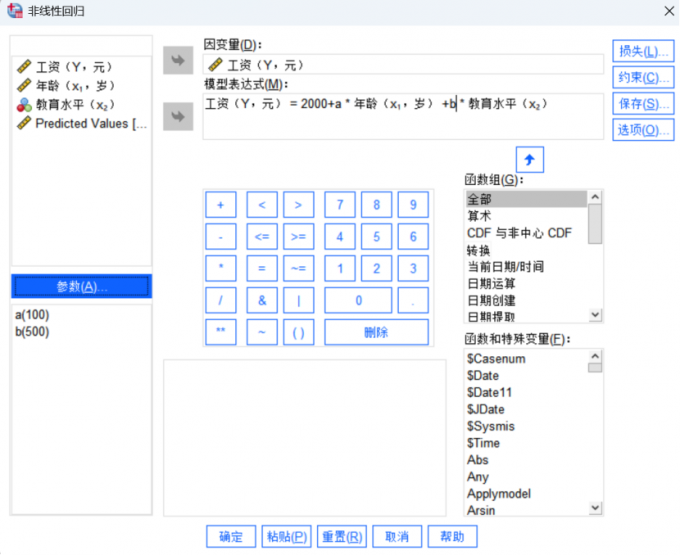This screenshot has width=680, height=555.
Task: Select variable 年龄（x₁，岁） in the list
Action: pos(82,85)
